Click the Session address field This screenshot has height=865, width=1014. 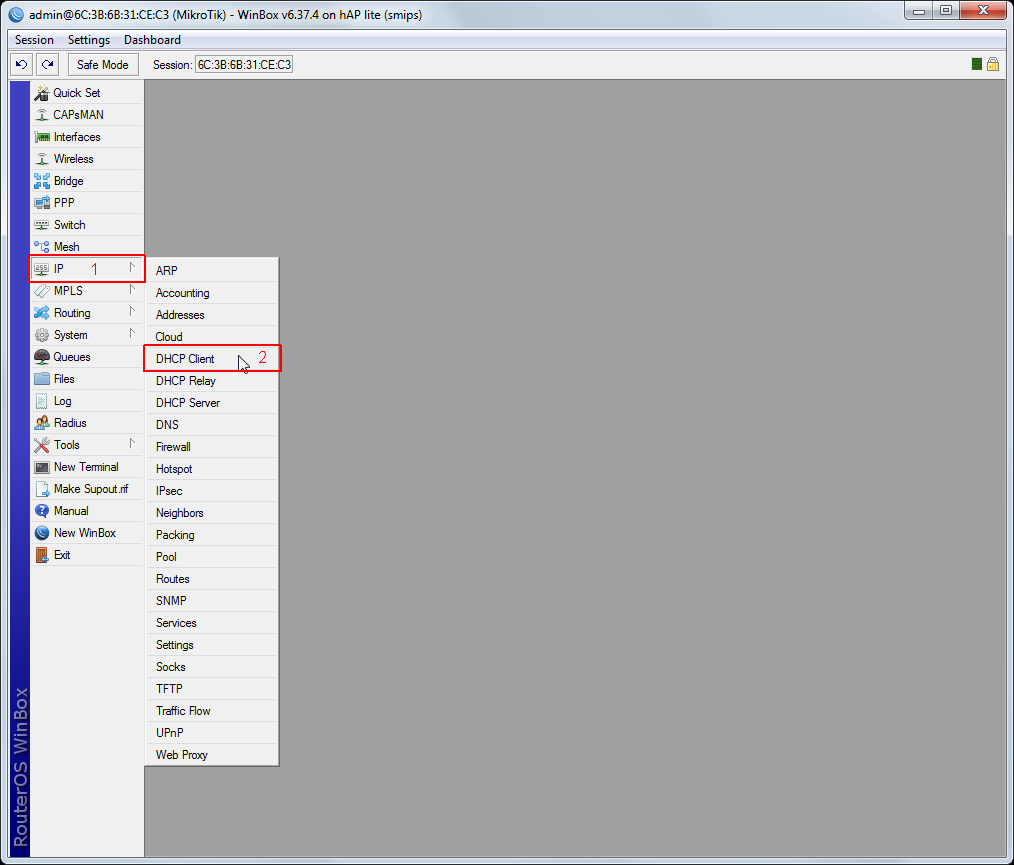(x=244, y=64)
